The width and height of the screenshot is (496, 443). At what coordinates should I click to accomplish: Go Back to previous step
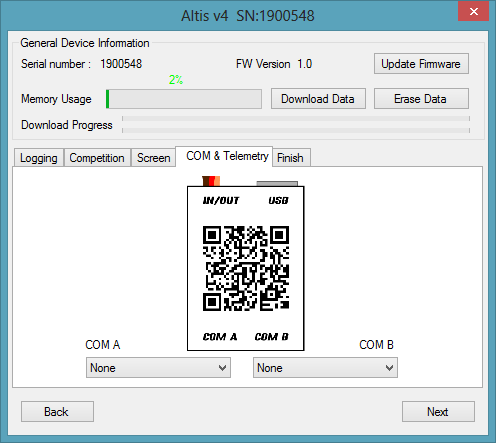57,412
